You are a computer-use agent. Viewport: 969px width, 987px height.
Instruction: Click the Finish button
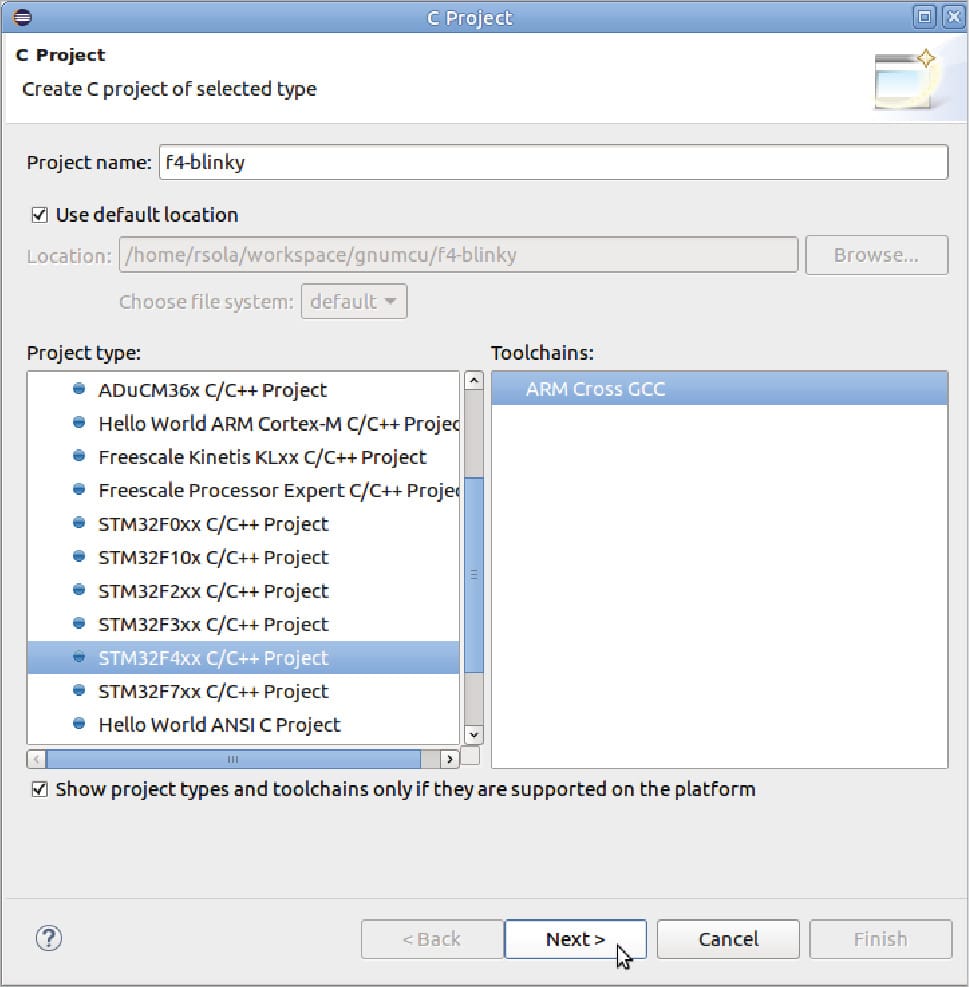[x=880, y=939]
